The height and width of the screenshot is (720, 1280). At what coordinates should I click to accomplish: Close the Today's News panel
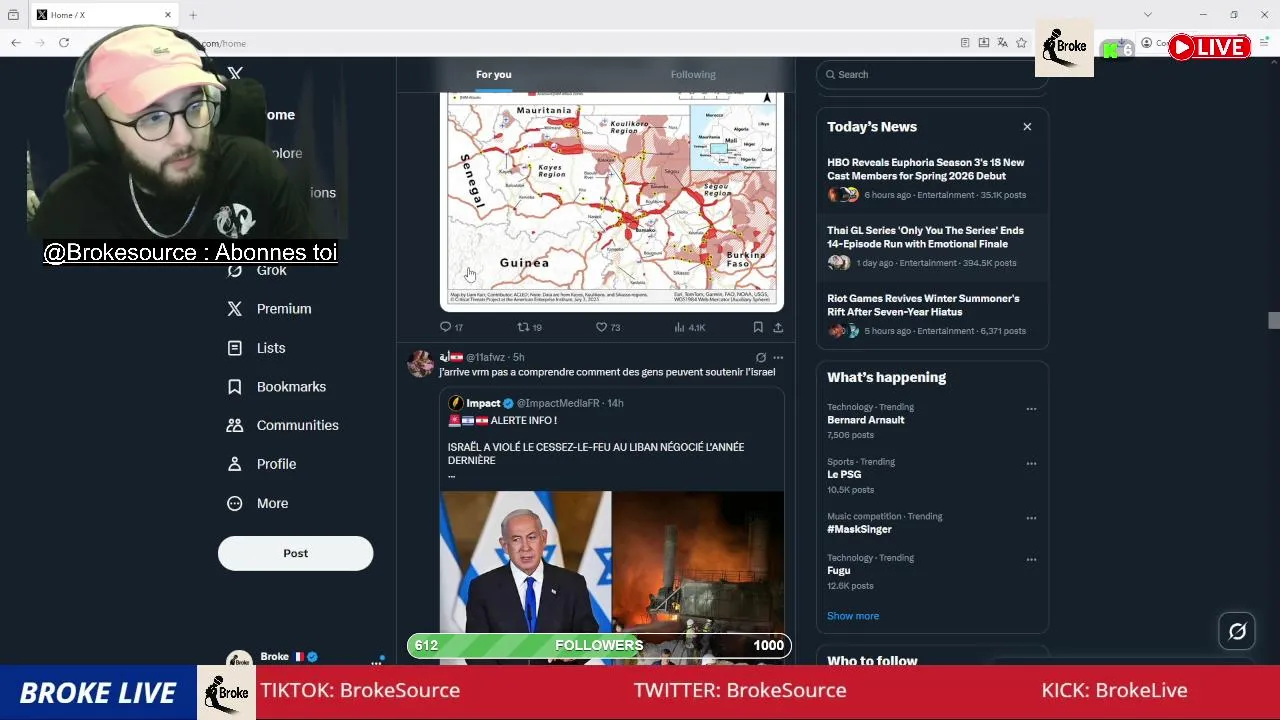[1027, 127]
